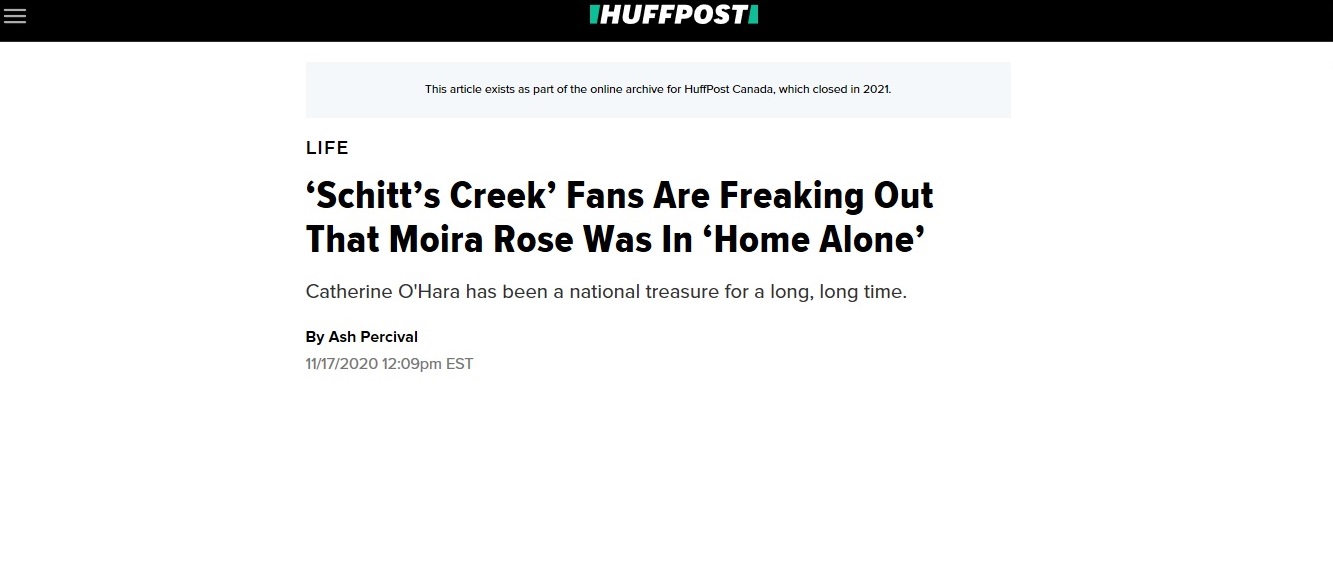Click the 'Home Alone' words in headline
1333x585 pixels.
click(812, 239)
